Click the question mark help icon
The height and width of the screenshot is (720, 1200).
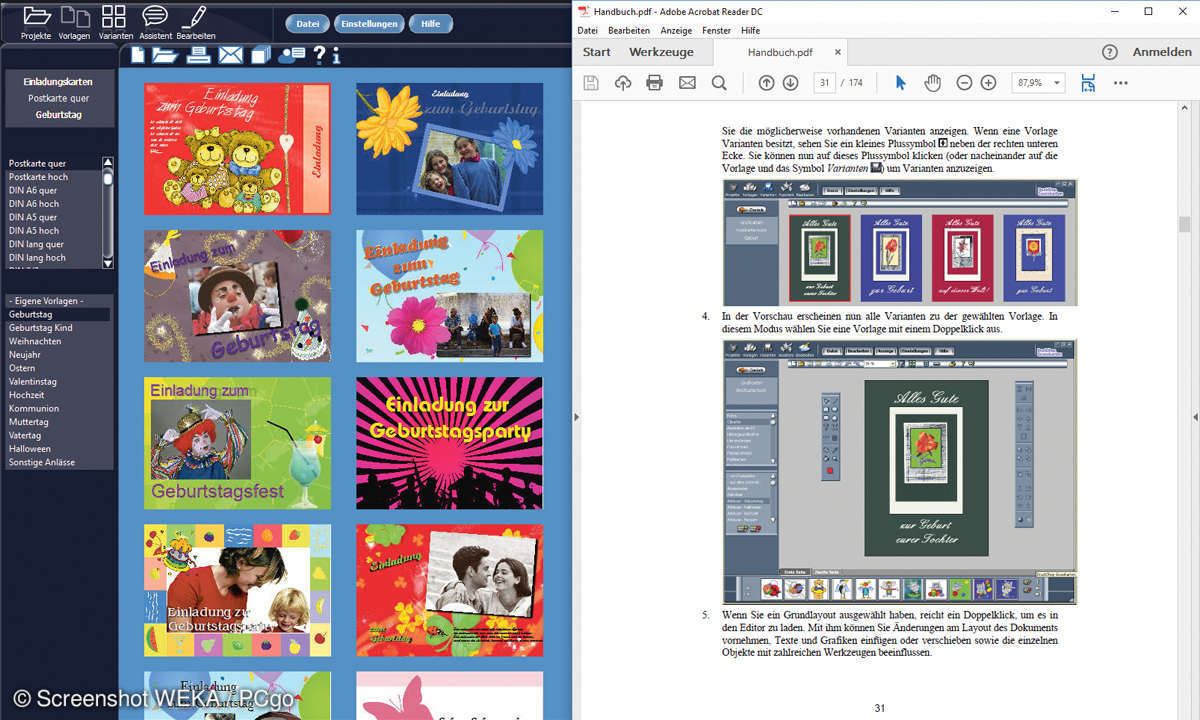[319, 56]
